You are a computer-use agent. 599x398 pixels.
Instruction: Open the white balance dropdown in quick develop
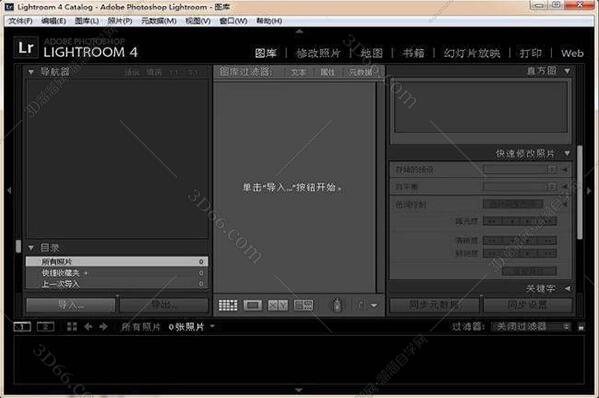[521, 187]
